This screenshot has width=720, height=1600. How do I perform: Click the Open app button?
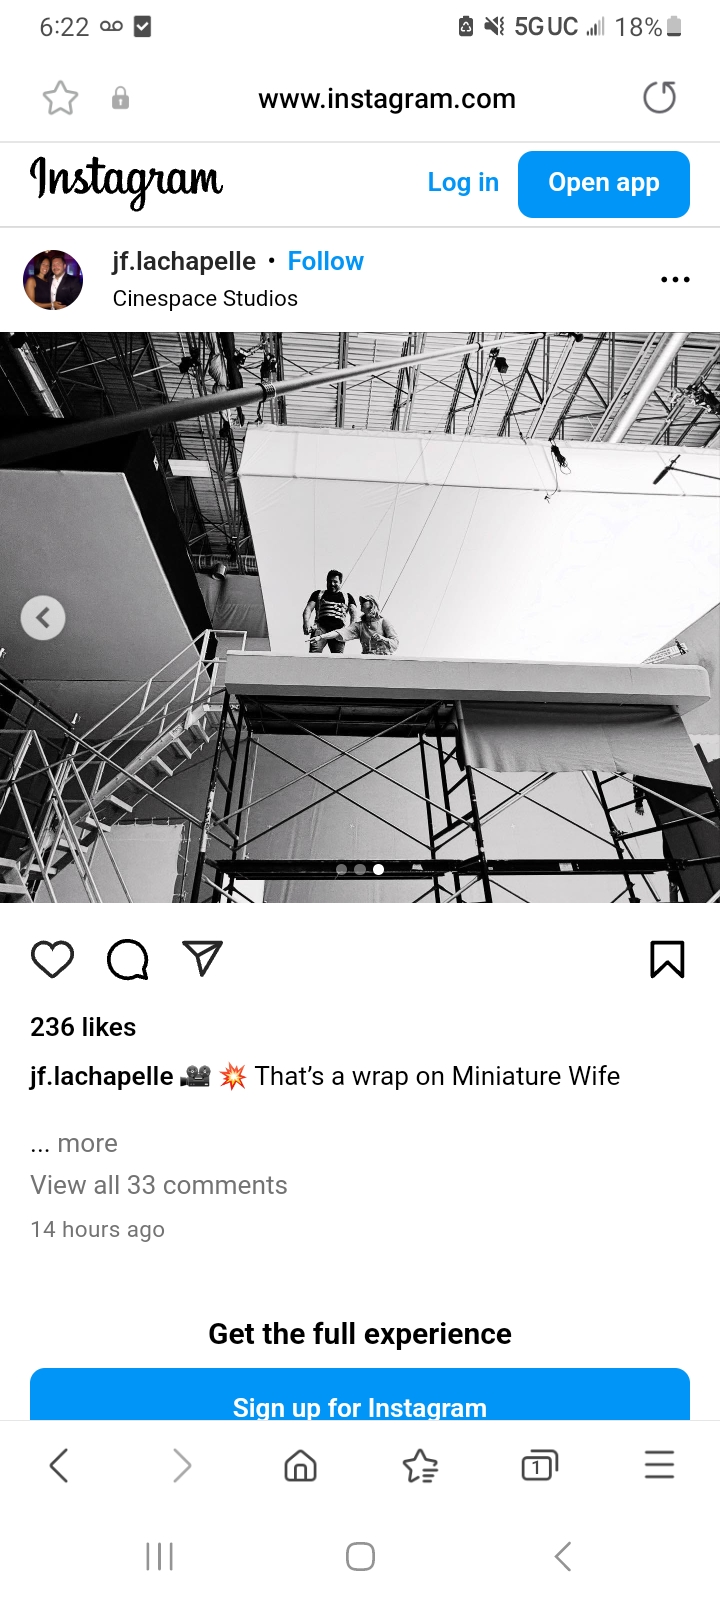point(604,184)
